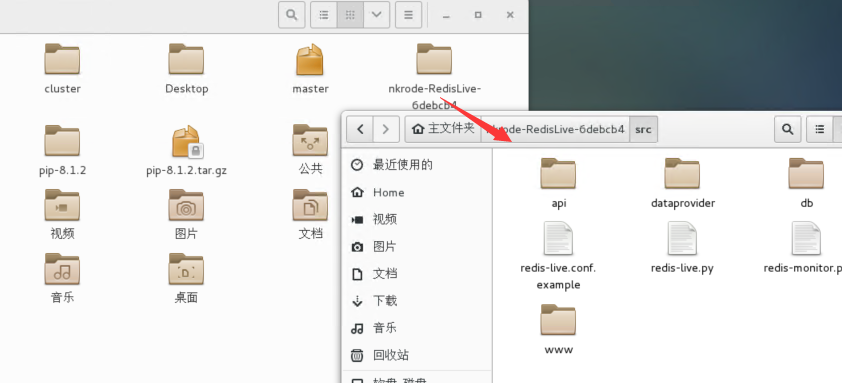The width and height of the screenshot is (842, 383).
Task: Select 文档 in sidebar
Action: pyautogui.click(x=417, y=274)
